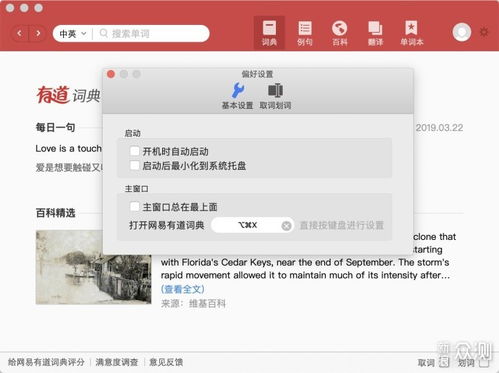Image resolution: width=499 pixels, height=373 pixels.
Task: Click the 有道词典 logo
Action: click(x=68, y=95)
